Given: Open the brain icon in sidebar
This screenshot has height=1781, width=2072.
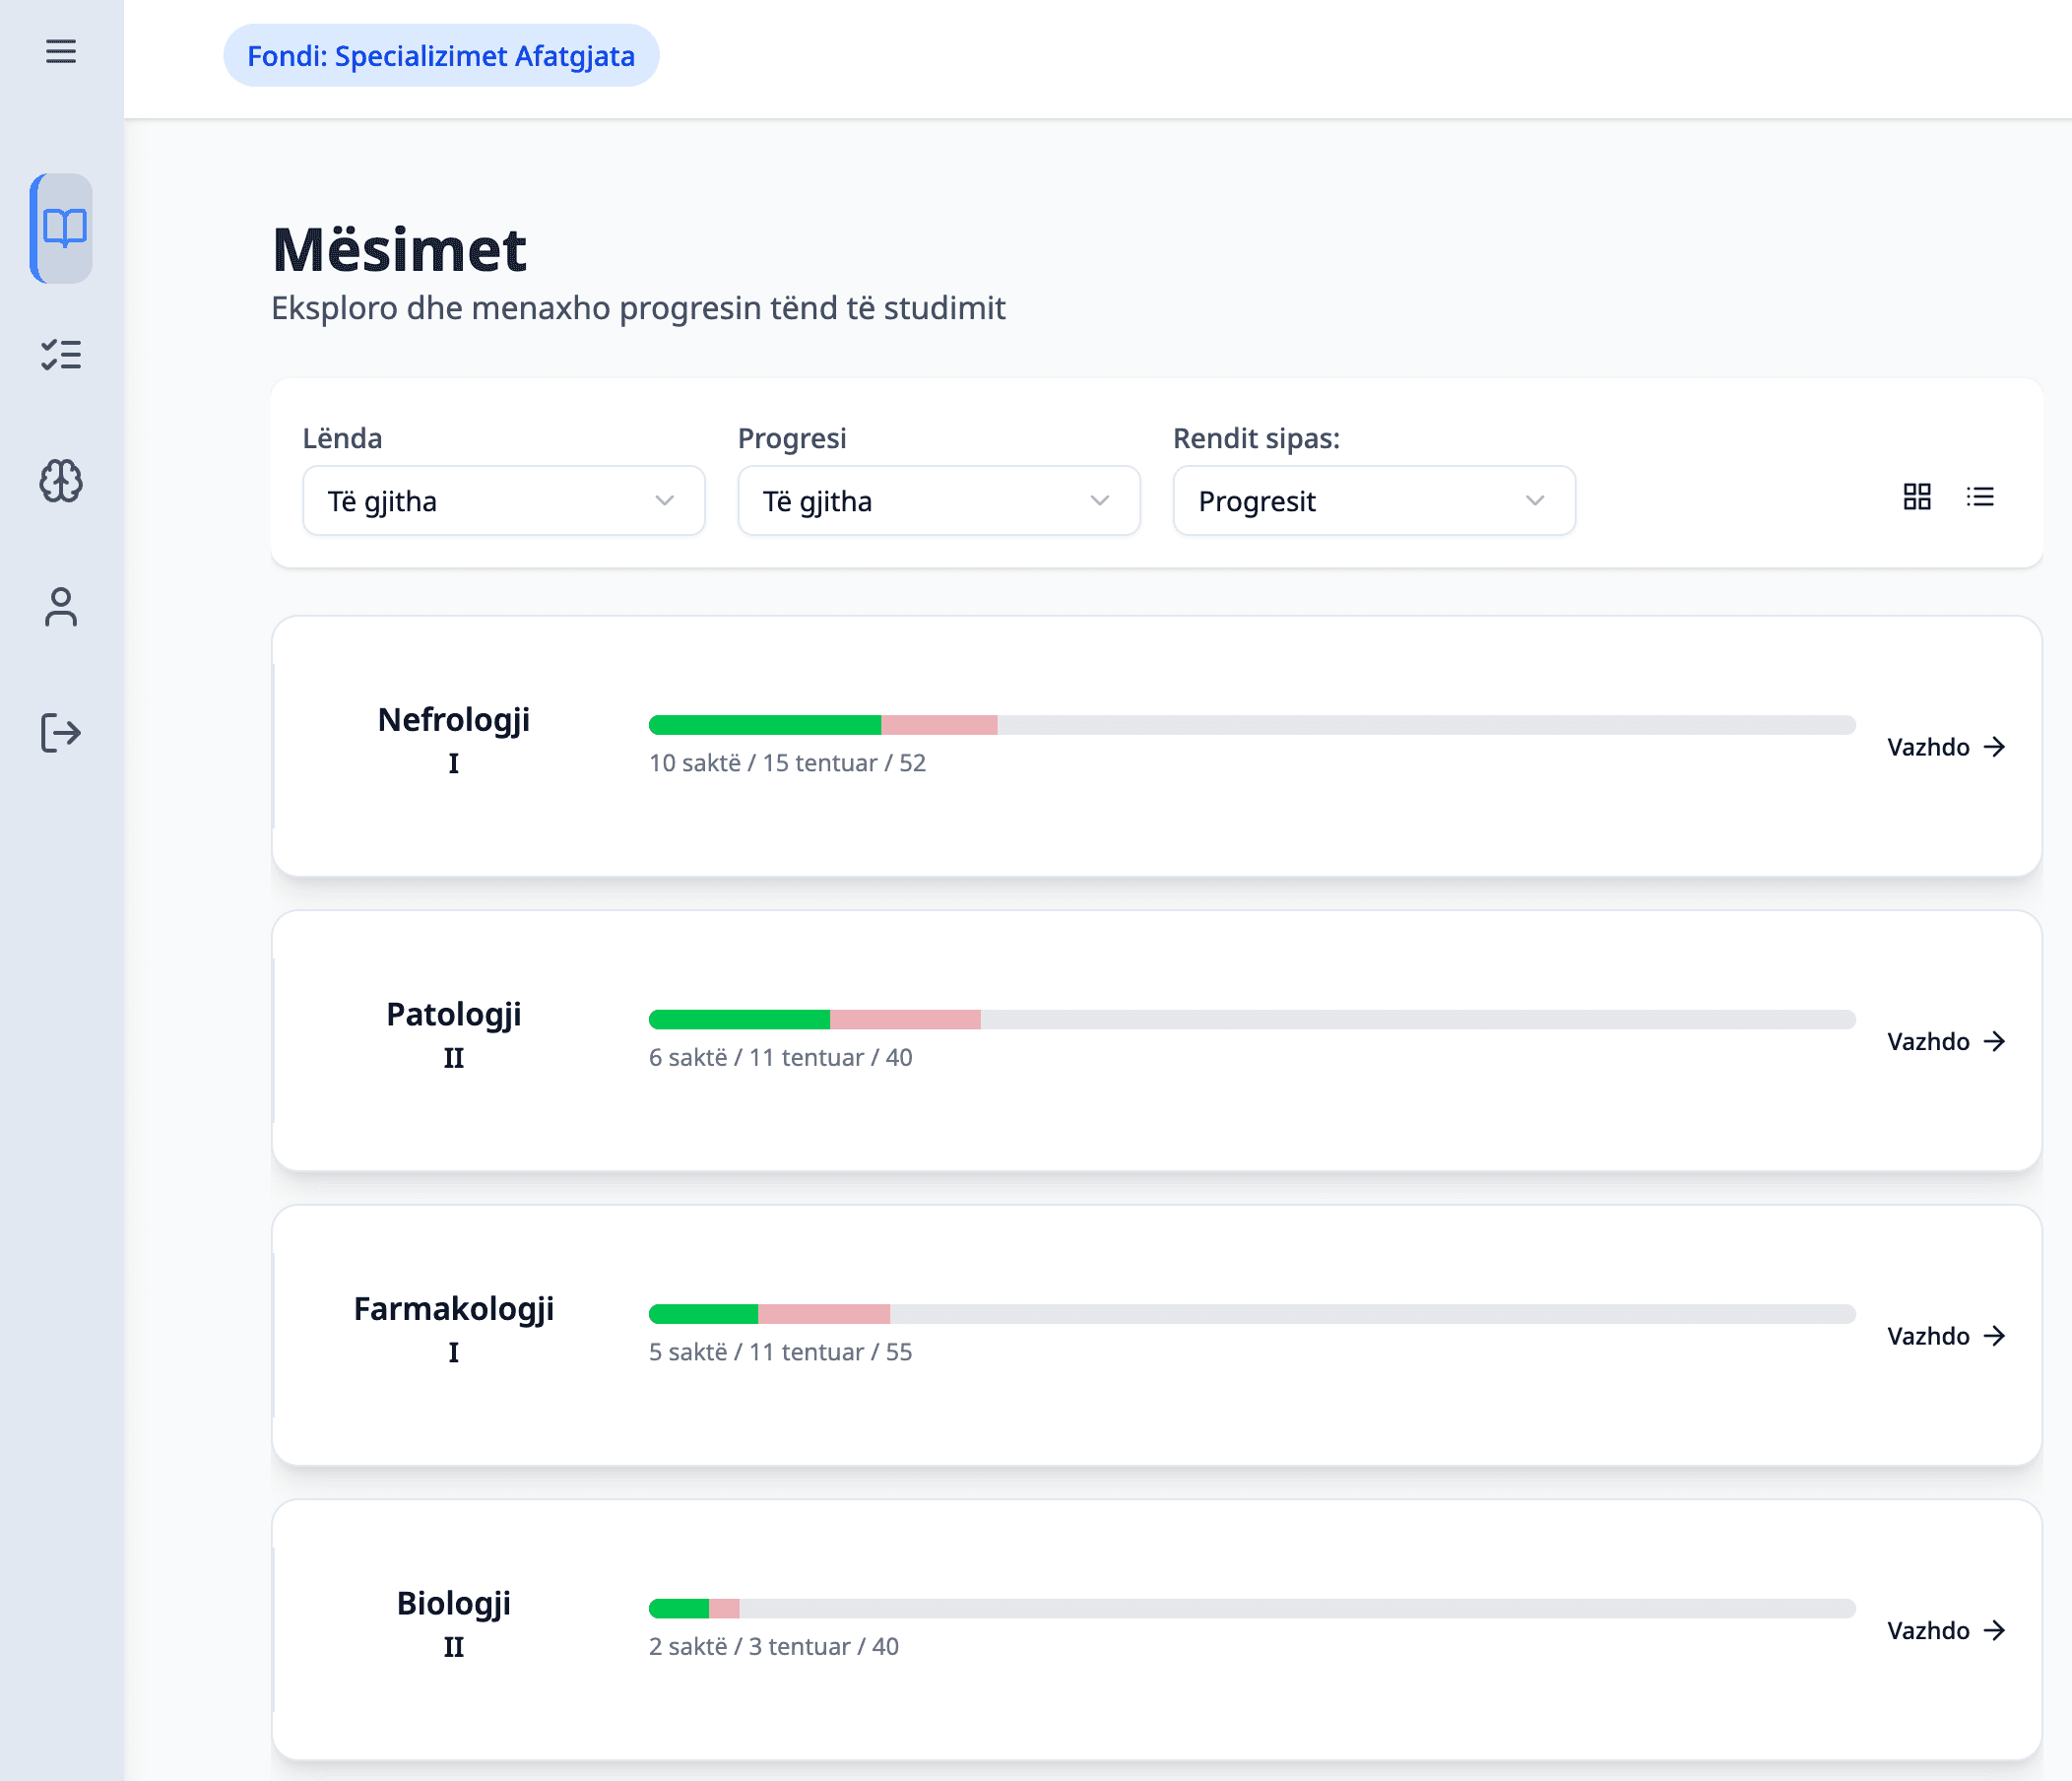Looking at the screenshot, I should click(61, 481).
